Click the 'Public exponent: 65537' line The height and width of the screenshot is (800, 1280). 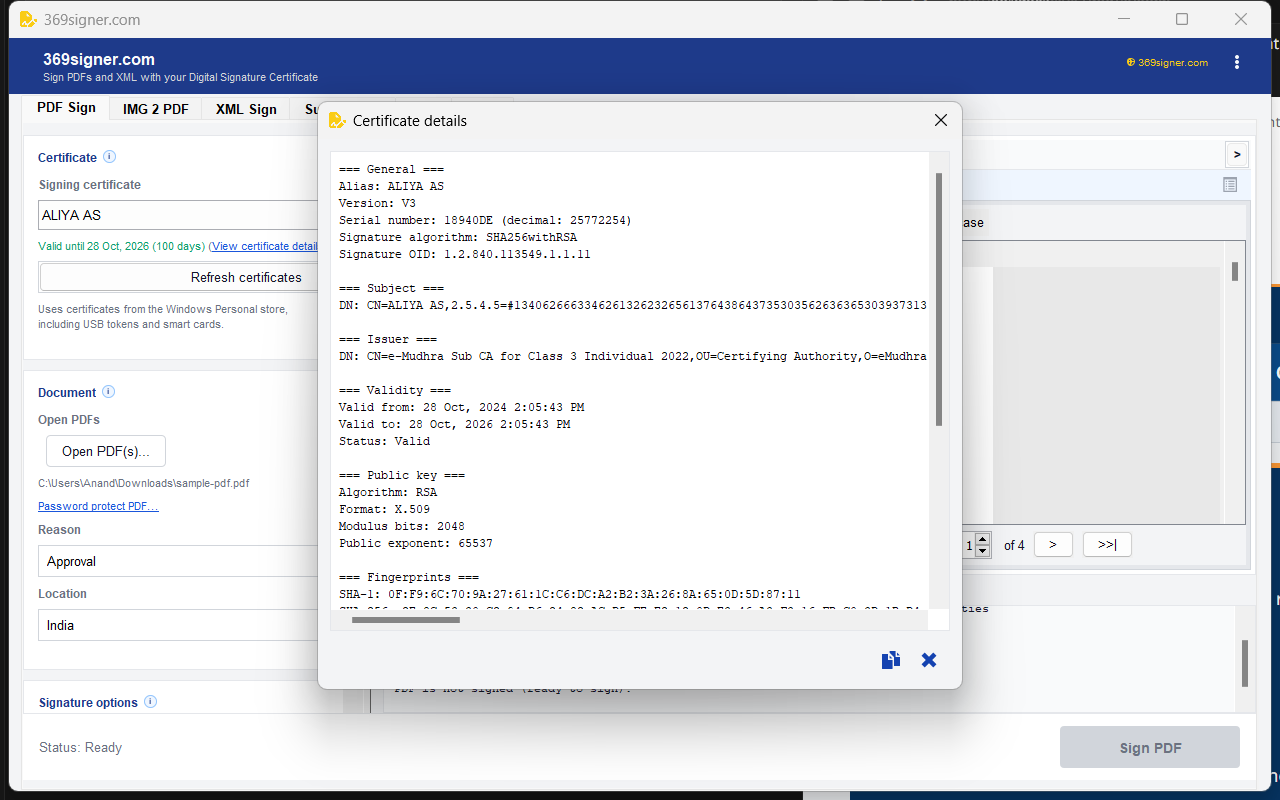click(415, 543)
